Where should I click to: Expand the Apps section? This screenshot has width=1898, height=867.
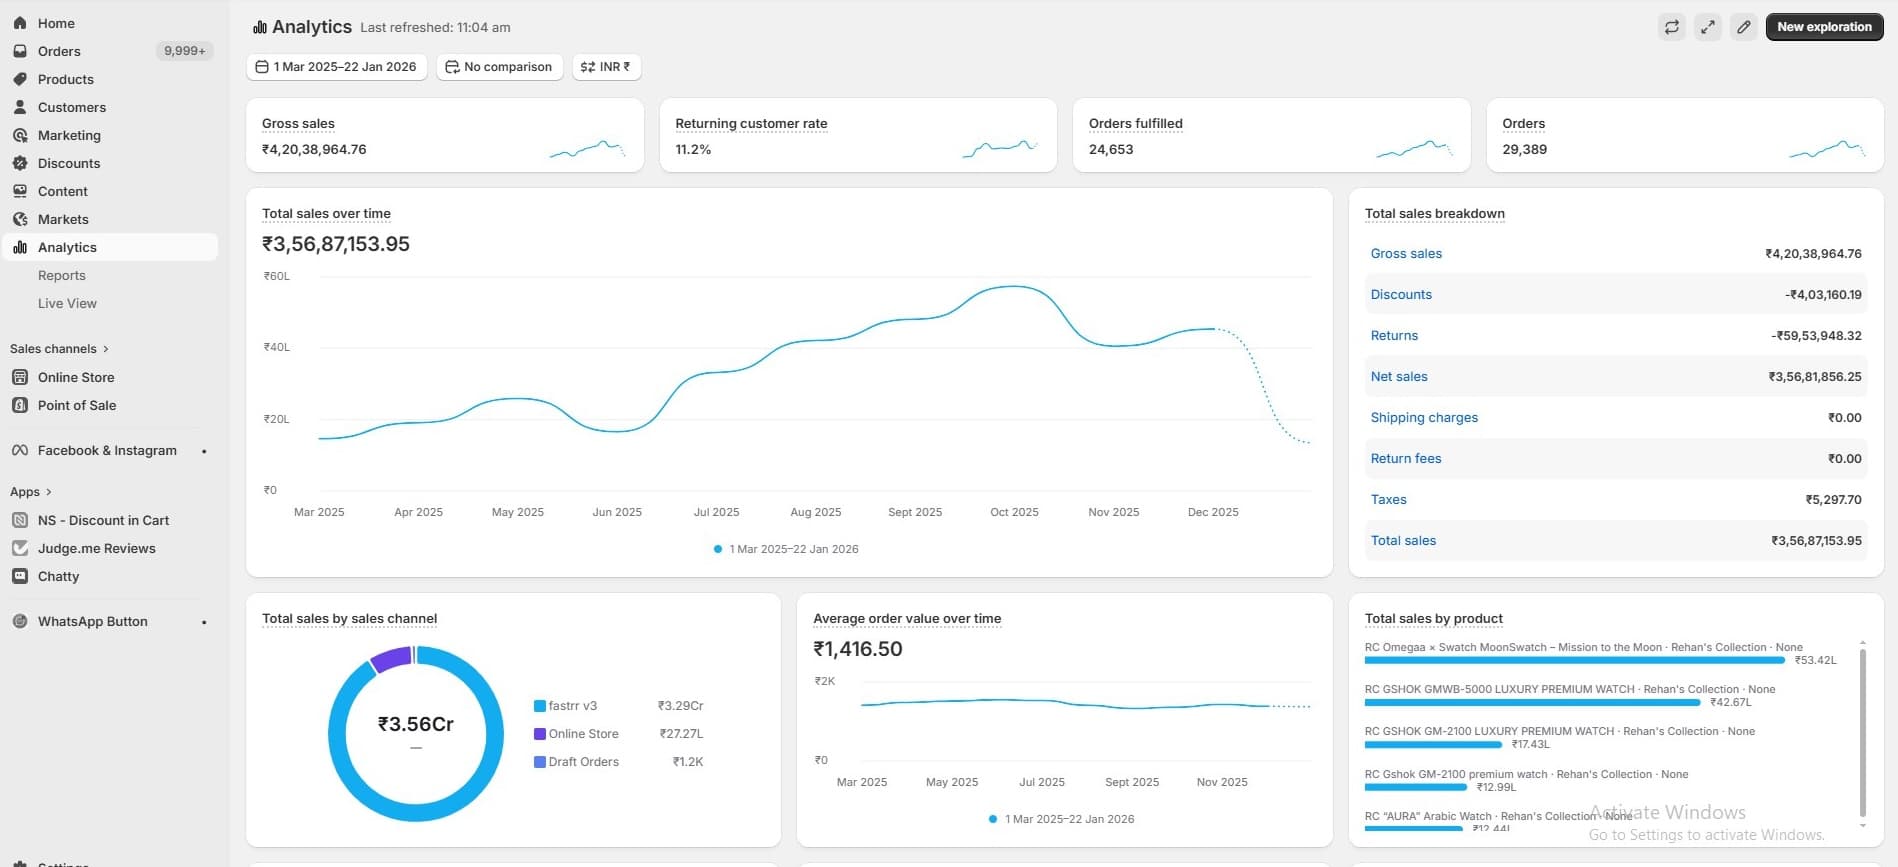point(31,492)
